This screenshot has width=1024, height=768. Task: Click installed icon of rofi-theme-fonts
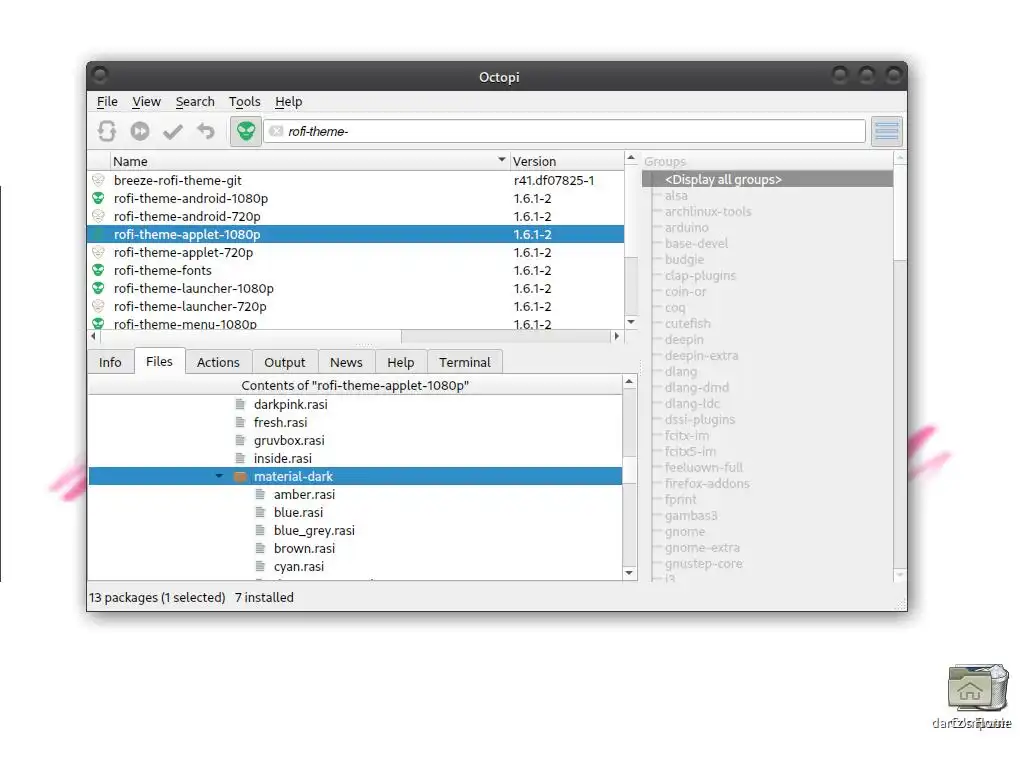pyautogui.click(x=98, y=270)
